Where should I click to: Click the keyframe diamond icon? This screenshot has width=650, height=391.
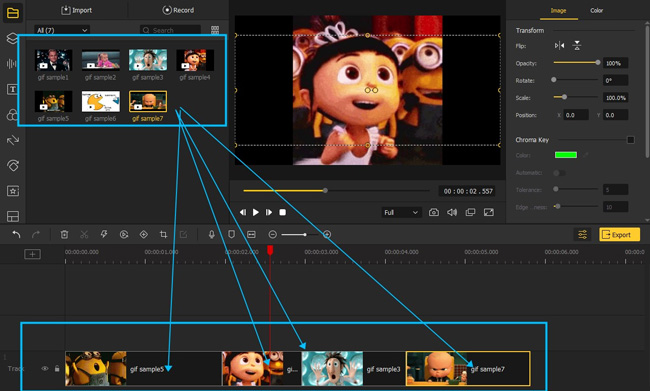pyautogui.click(x=143, y=235)
